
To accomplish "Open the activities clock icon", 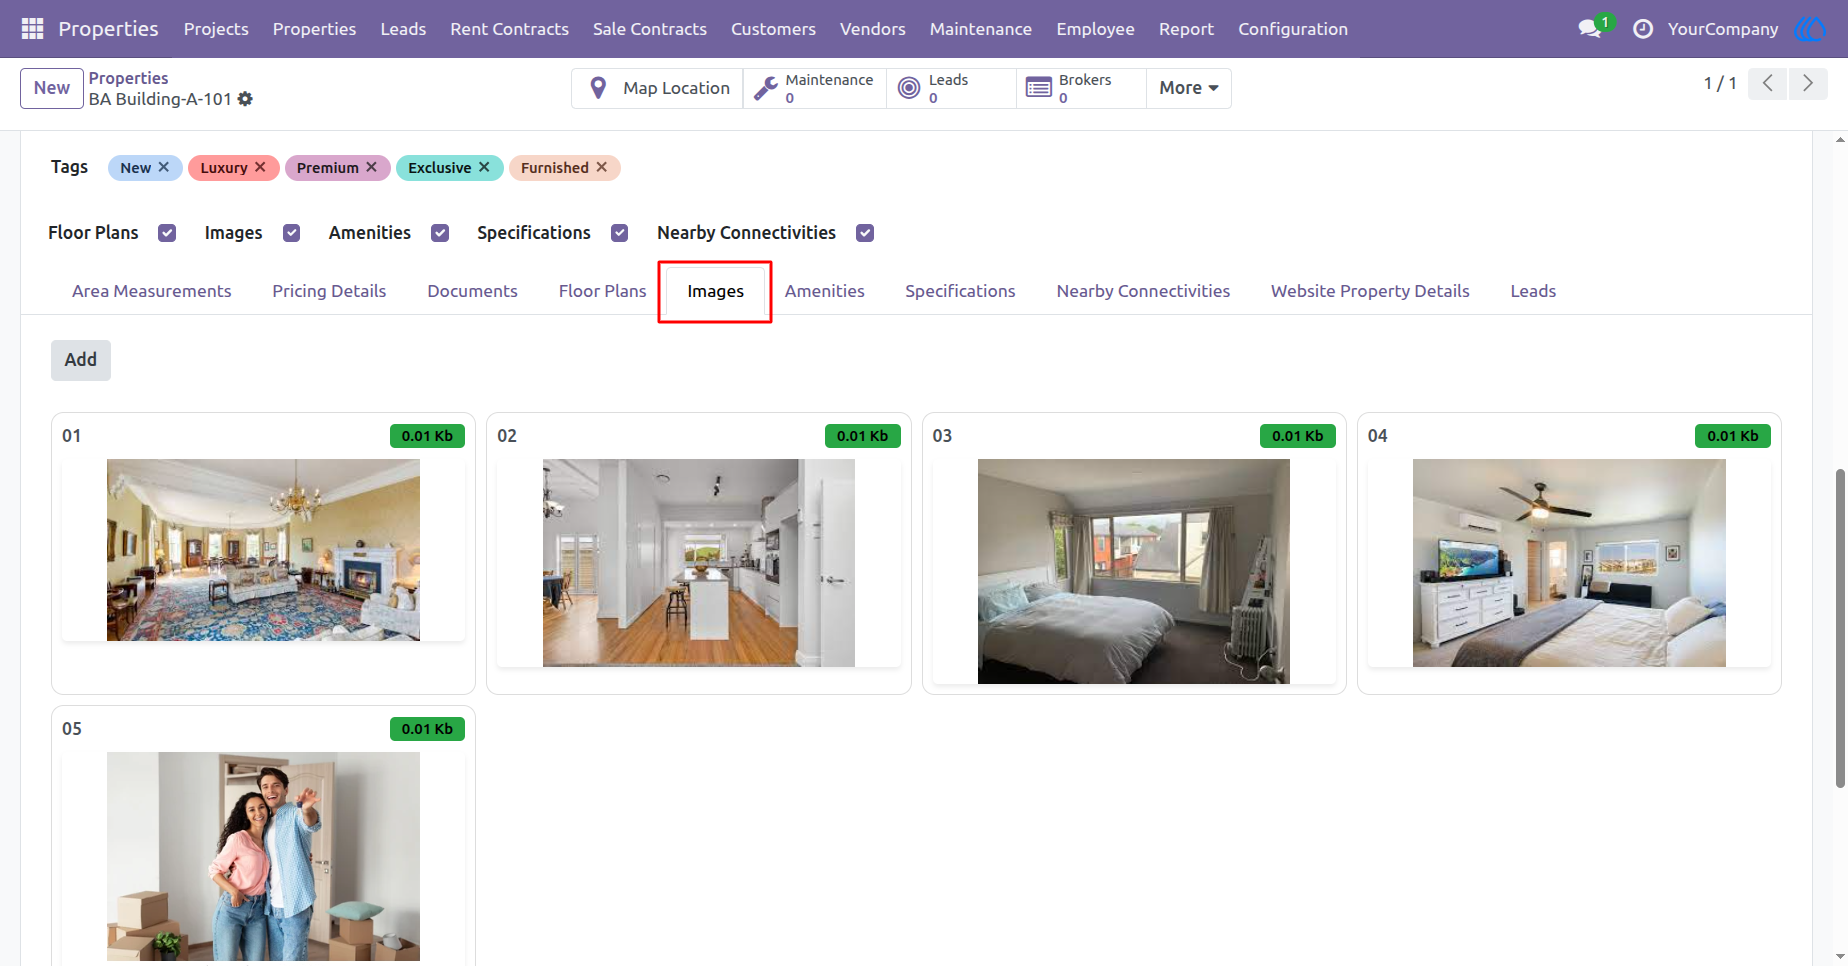I will pyautogui.click(x=1643, y=29).
